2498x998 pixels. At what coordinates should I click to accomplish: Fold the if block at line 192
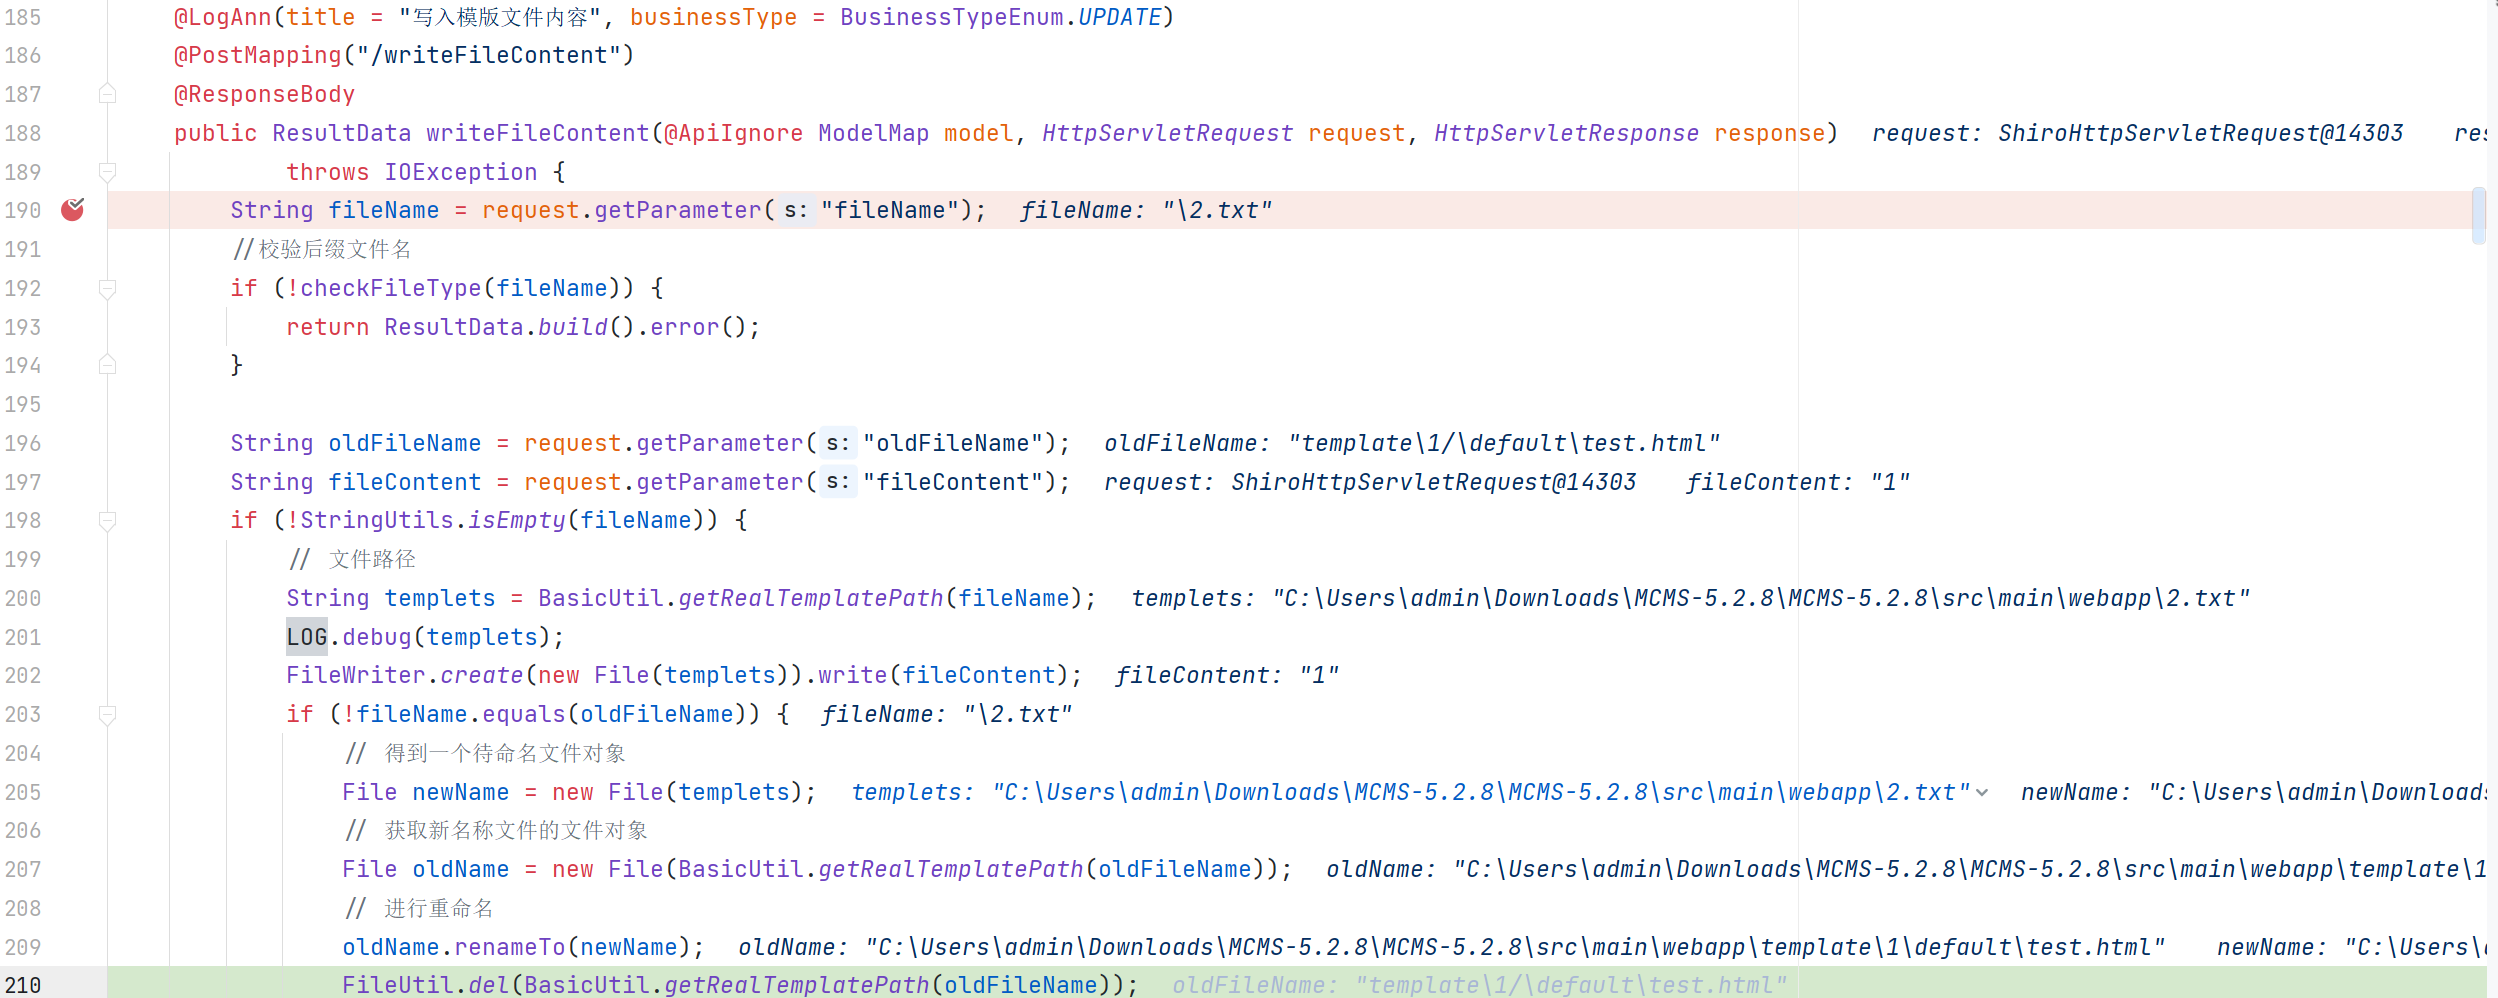click(108, 289)
